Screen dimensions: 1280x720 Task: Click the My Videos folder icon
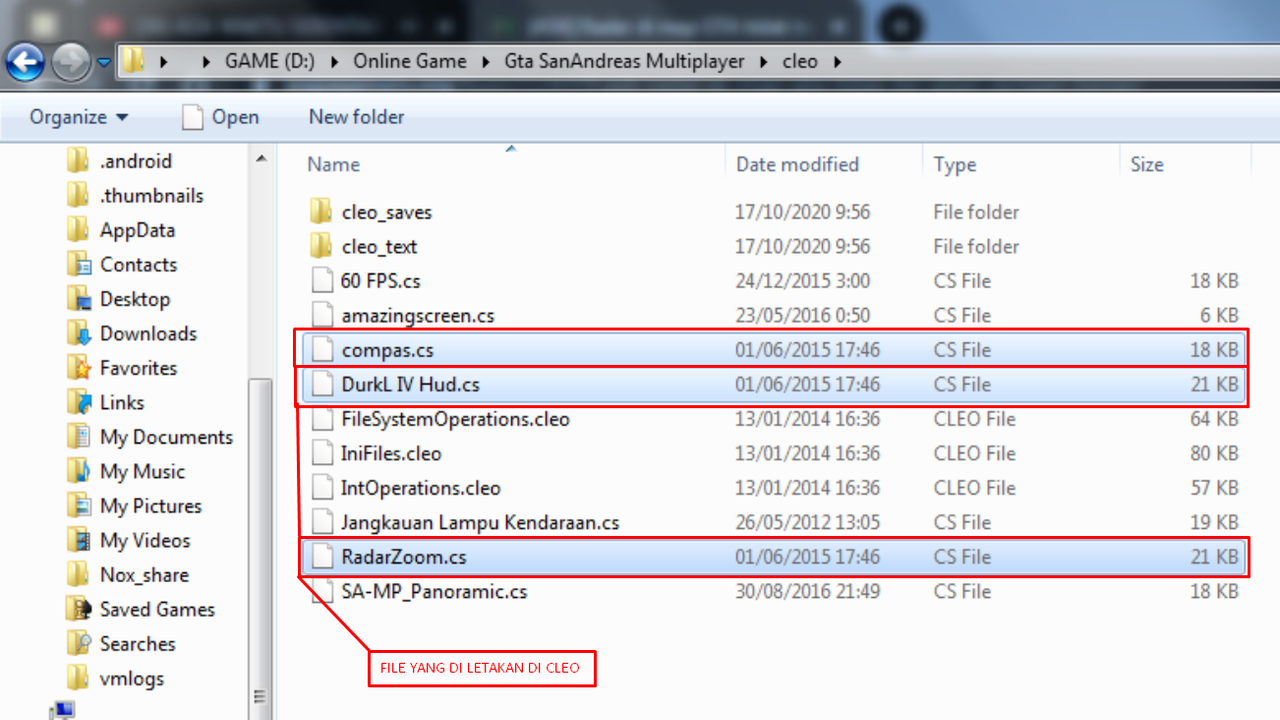79,540
